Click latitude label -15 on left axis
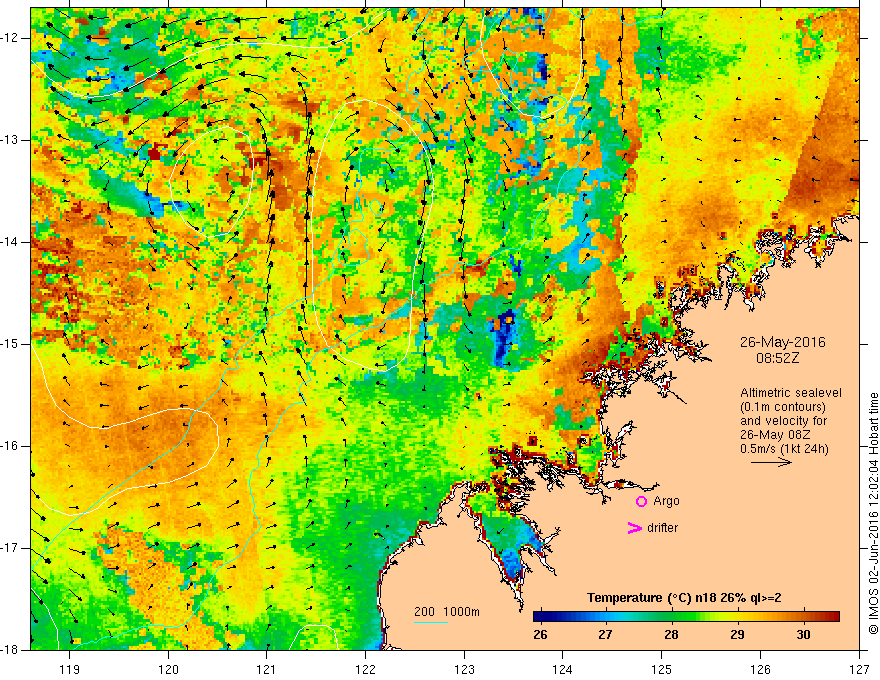 [x=11, y=344]
